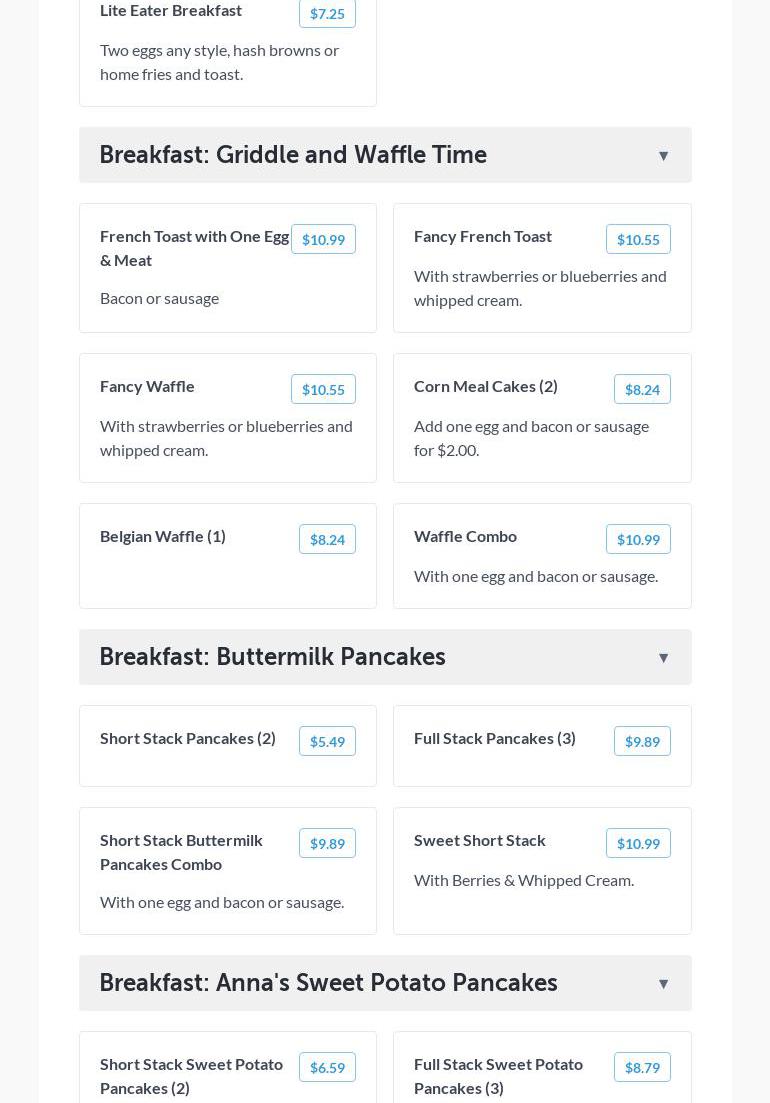Open the Waffle Combo item title
The height and width of the screenshot is (1103, 770).
point(465,536)
